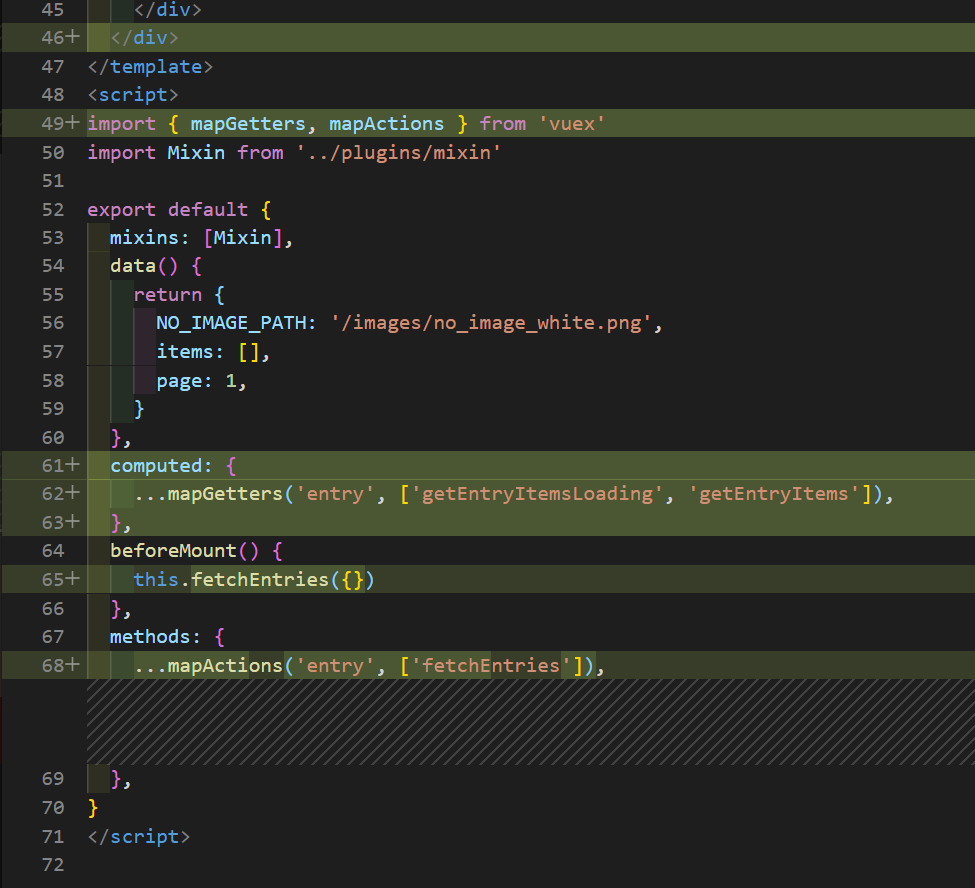The width and height of the screenshot is (975, 888).
Task: Click 'beforeMount()' on line 64
Action: (185, 551)
